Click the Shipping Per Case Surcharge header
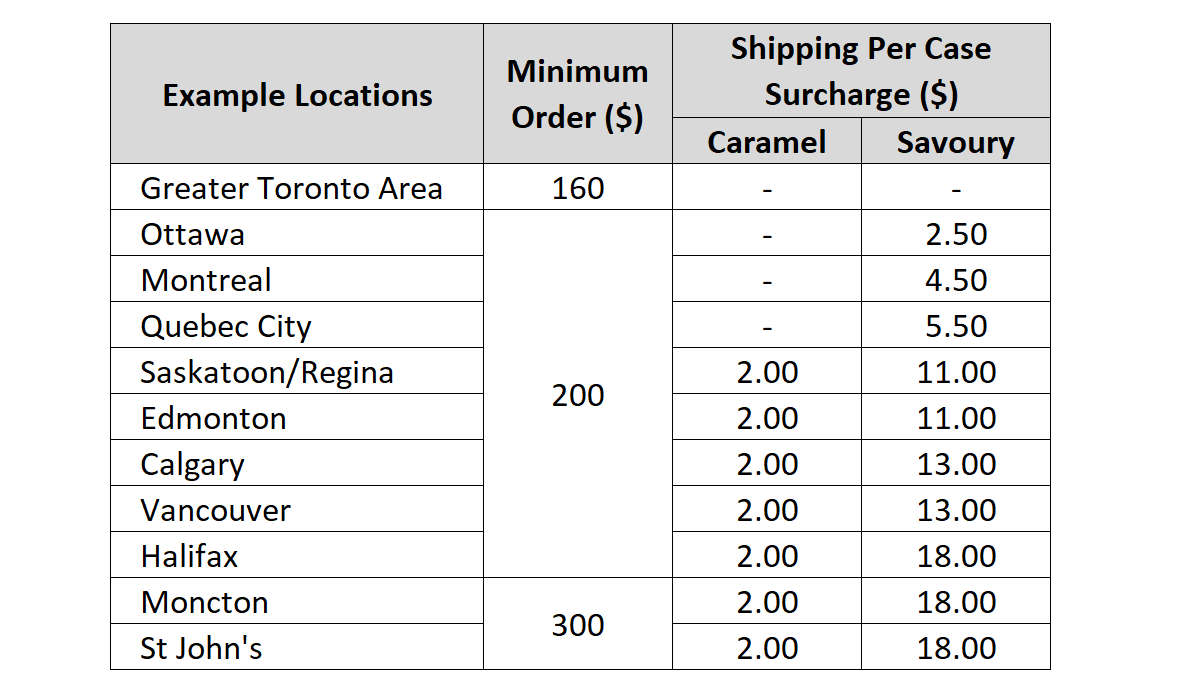 pos(861,71)
